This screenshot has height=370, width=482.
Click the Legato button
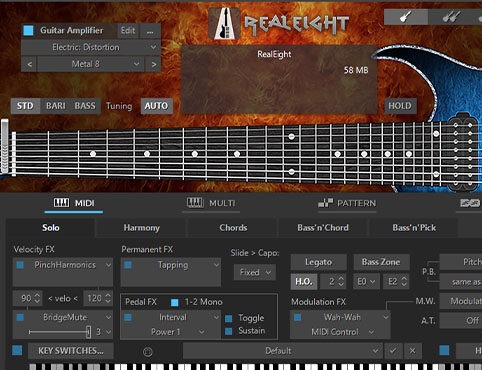318,262
